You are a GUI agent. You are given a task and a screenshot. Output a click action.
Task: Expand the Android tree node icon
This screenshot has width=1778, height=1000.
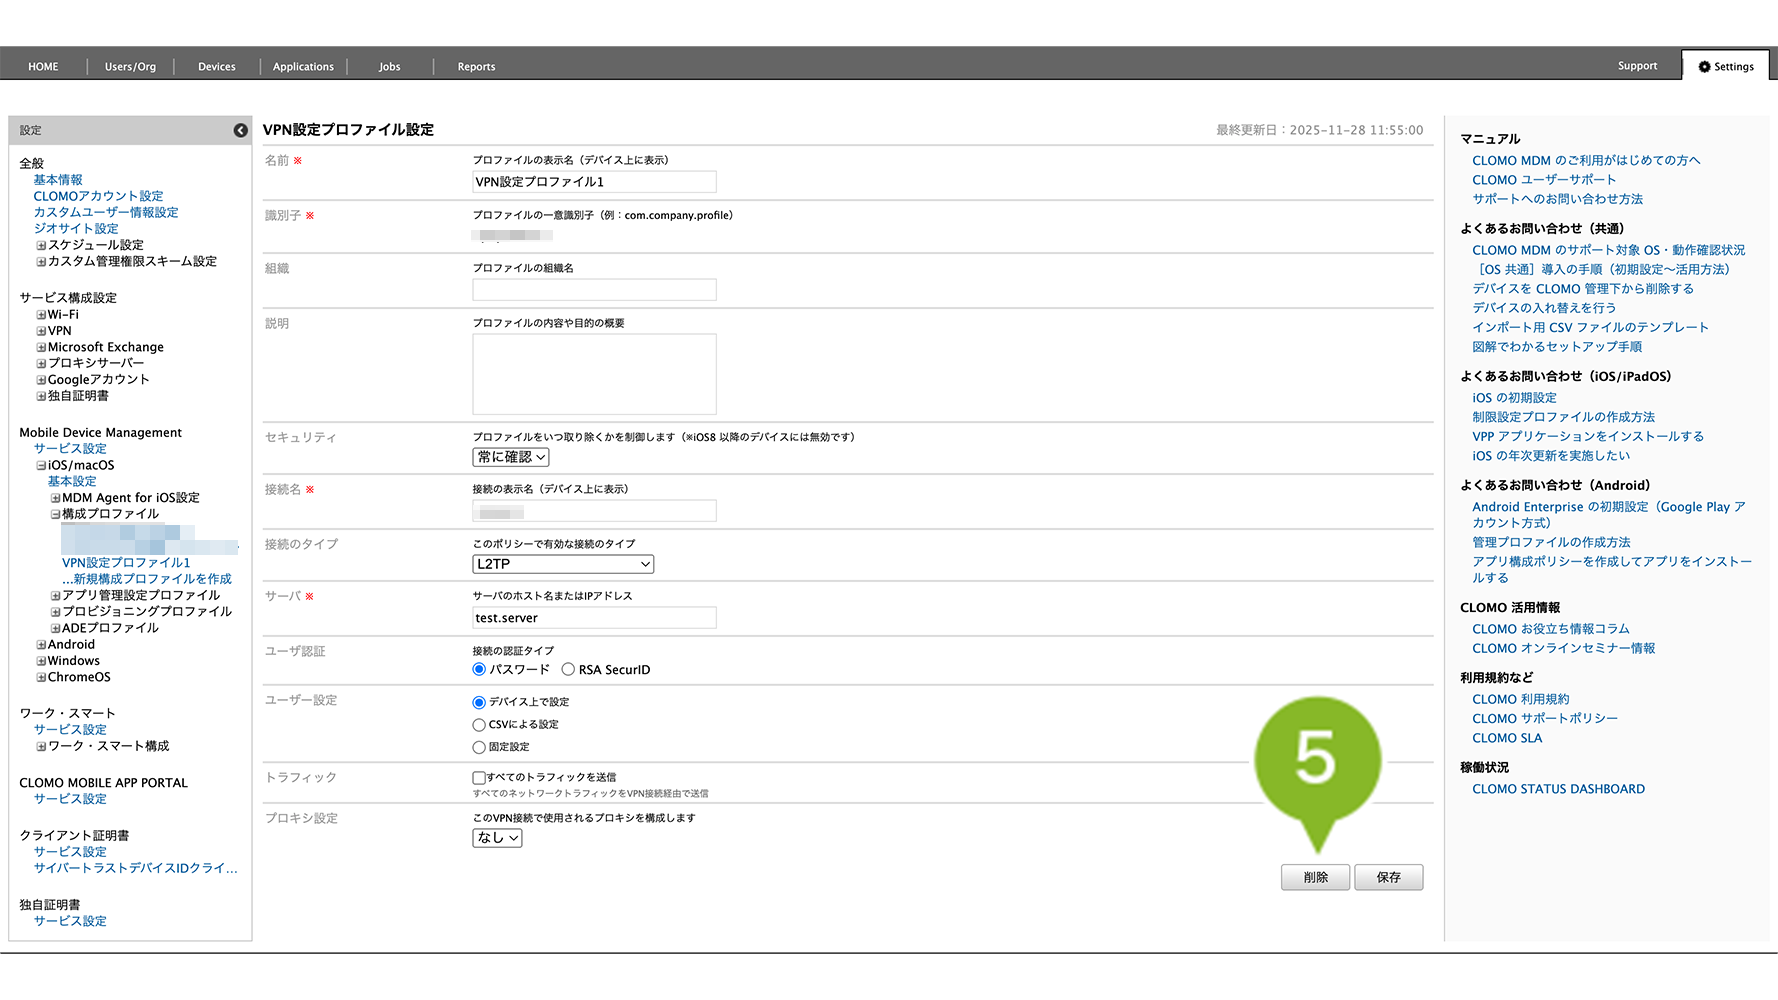(41, 645)
